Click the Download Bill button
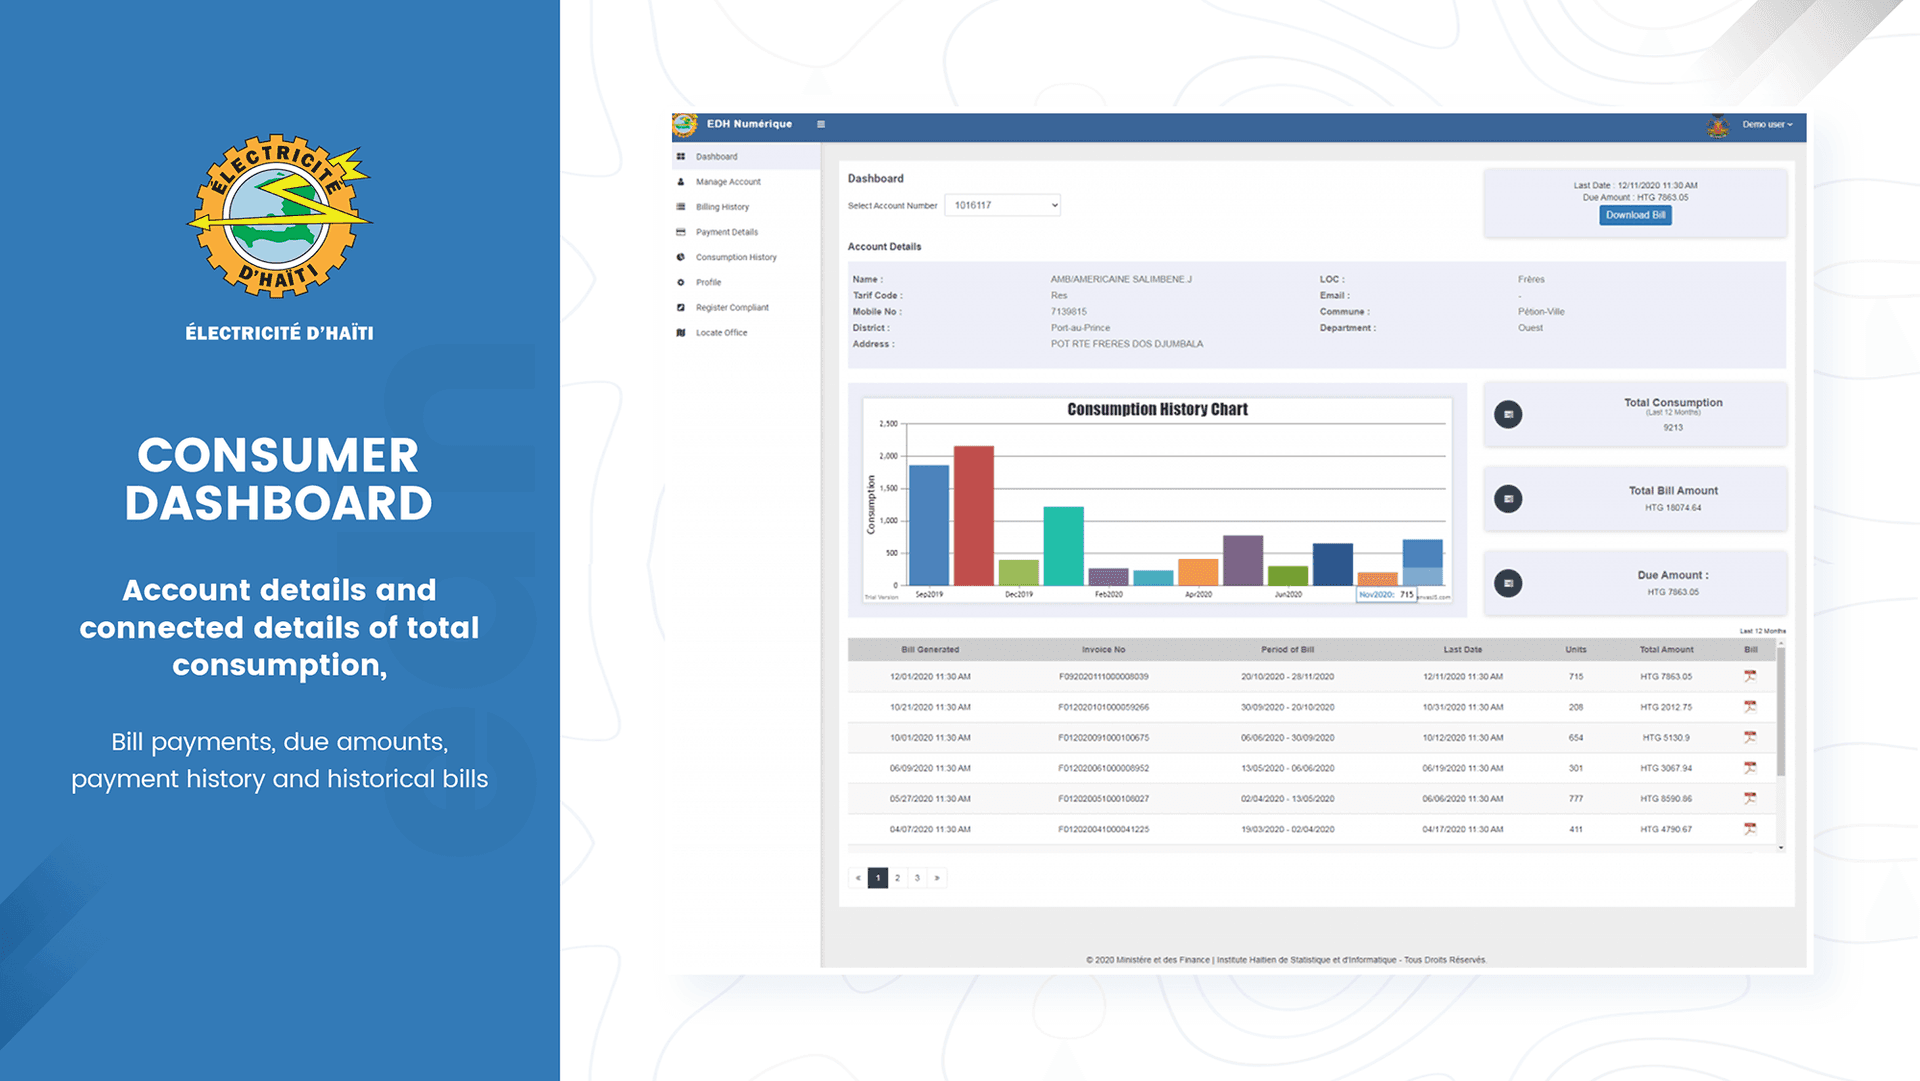 tap(1635, 215)
